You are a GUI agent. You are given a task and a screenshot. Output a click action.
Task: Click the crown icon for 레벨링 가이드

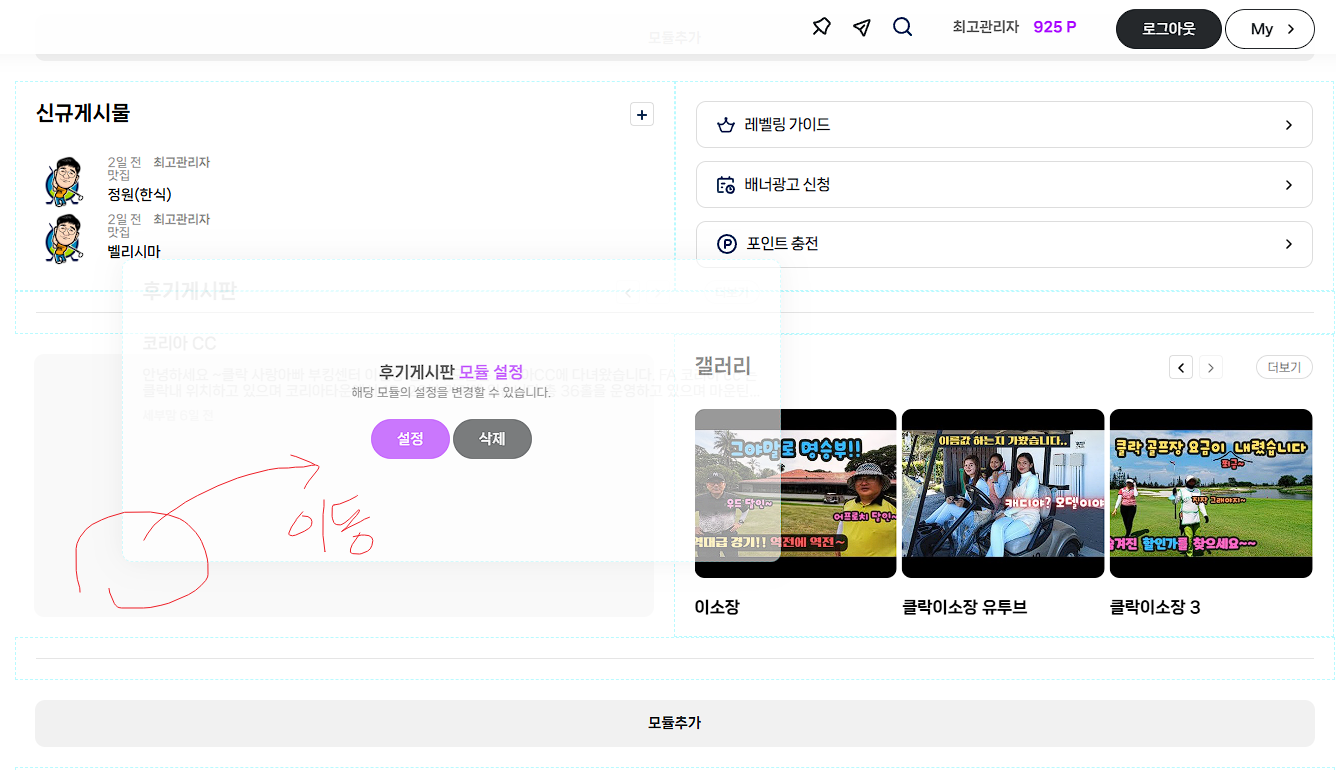tap(726, 125)
